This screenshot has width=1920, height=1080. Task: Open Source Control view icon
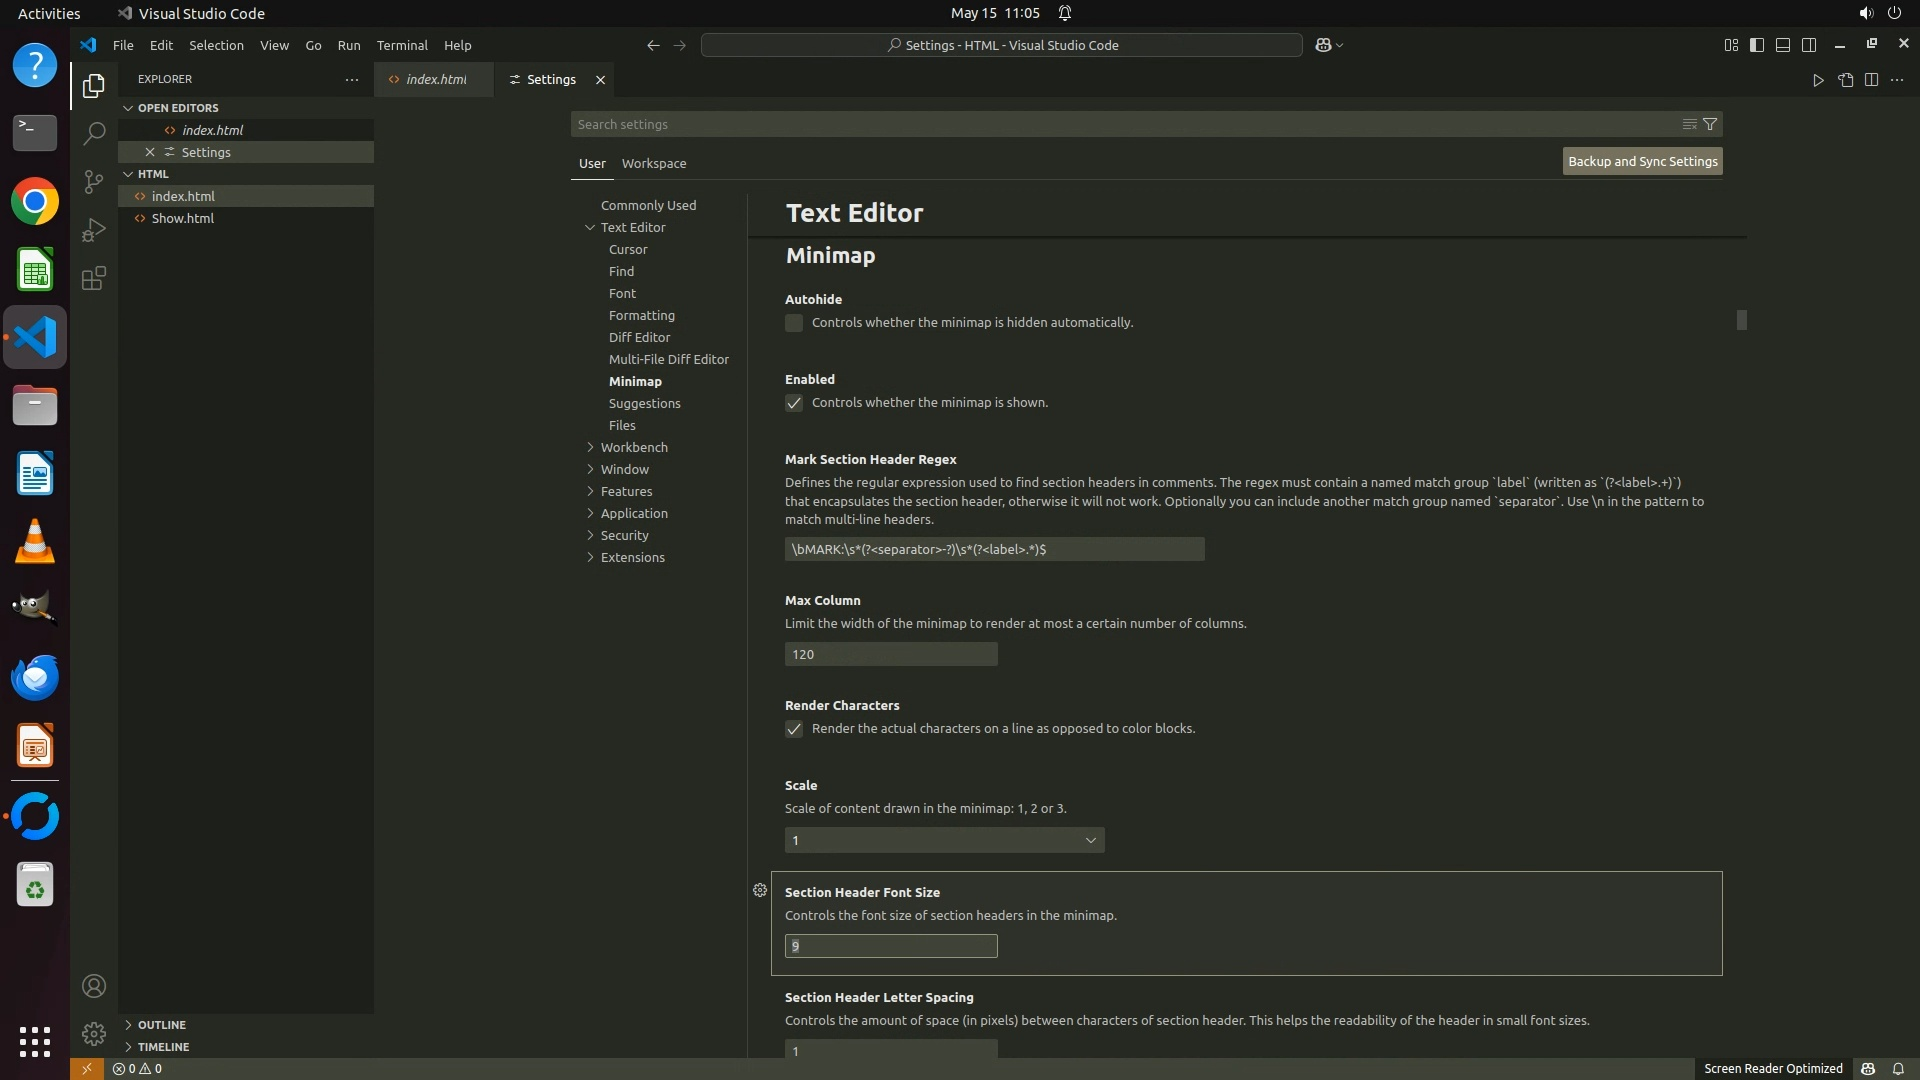94,181
